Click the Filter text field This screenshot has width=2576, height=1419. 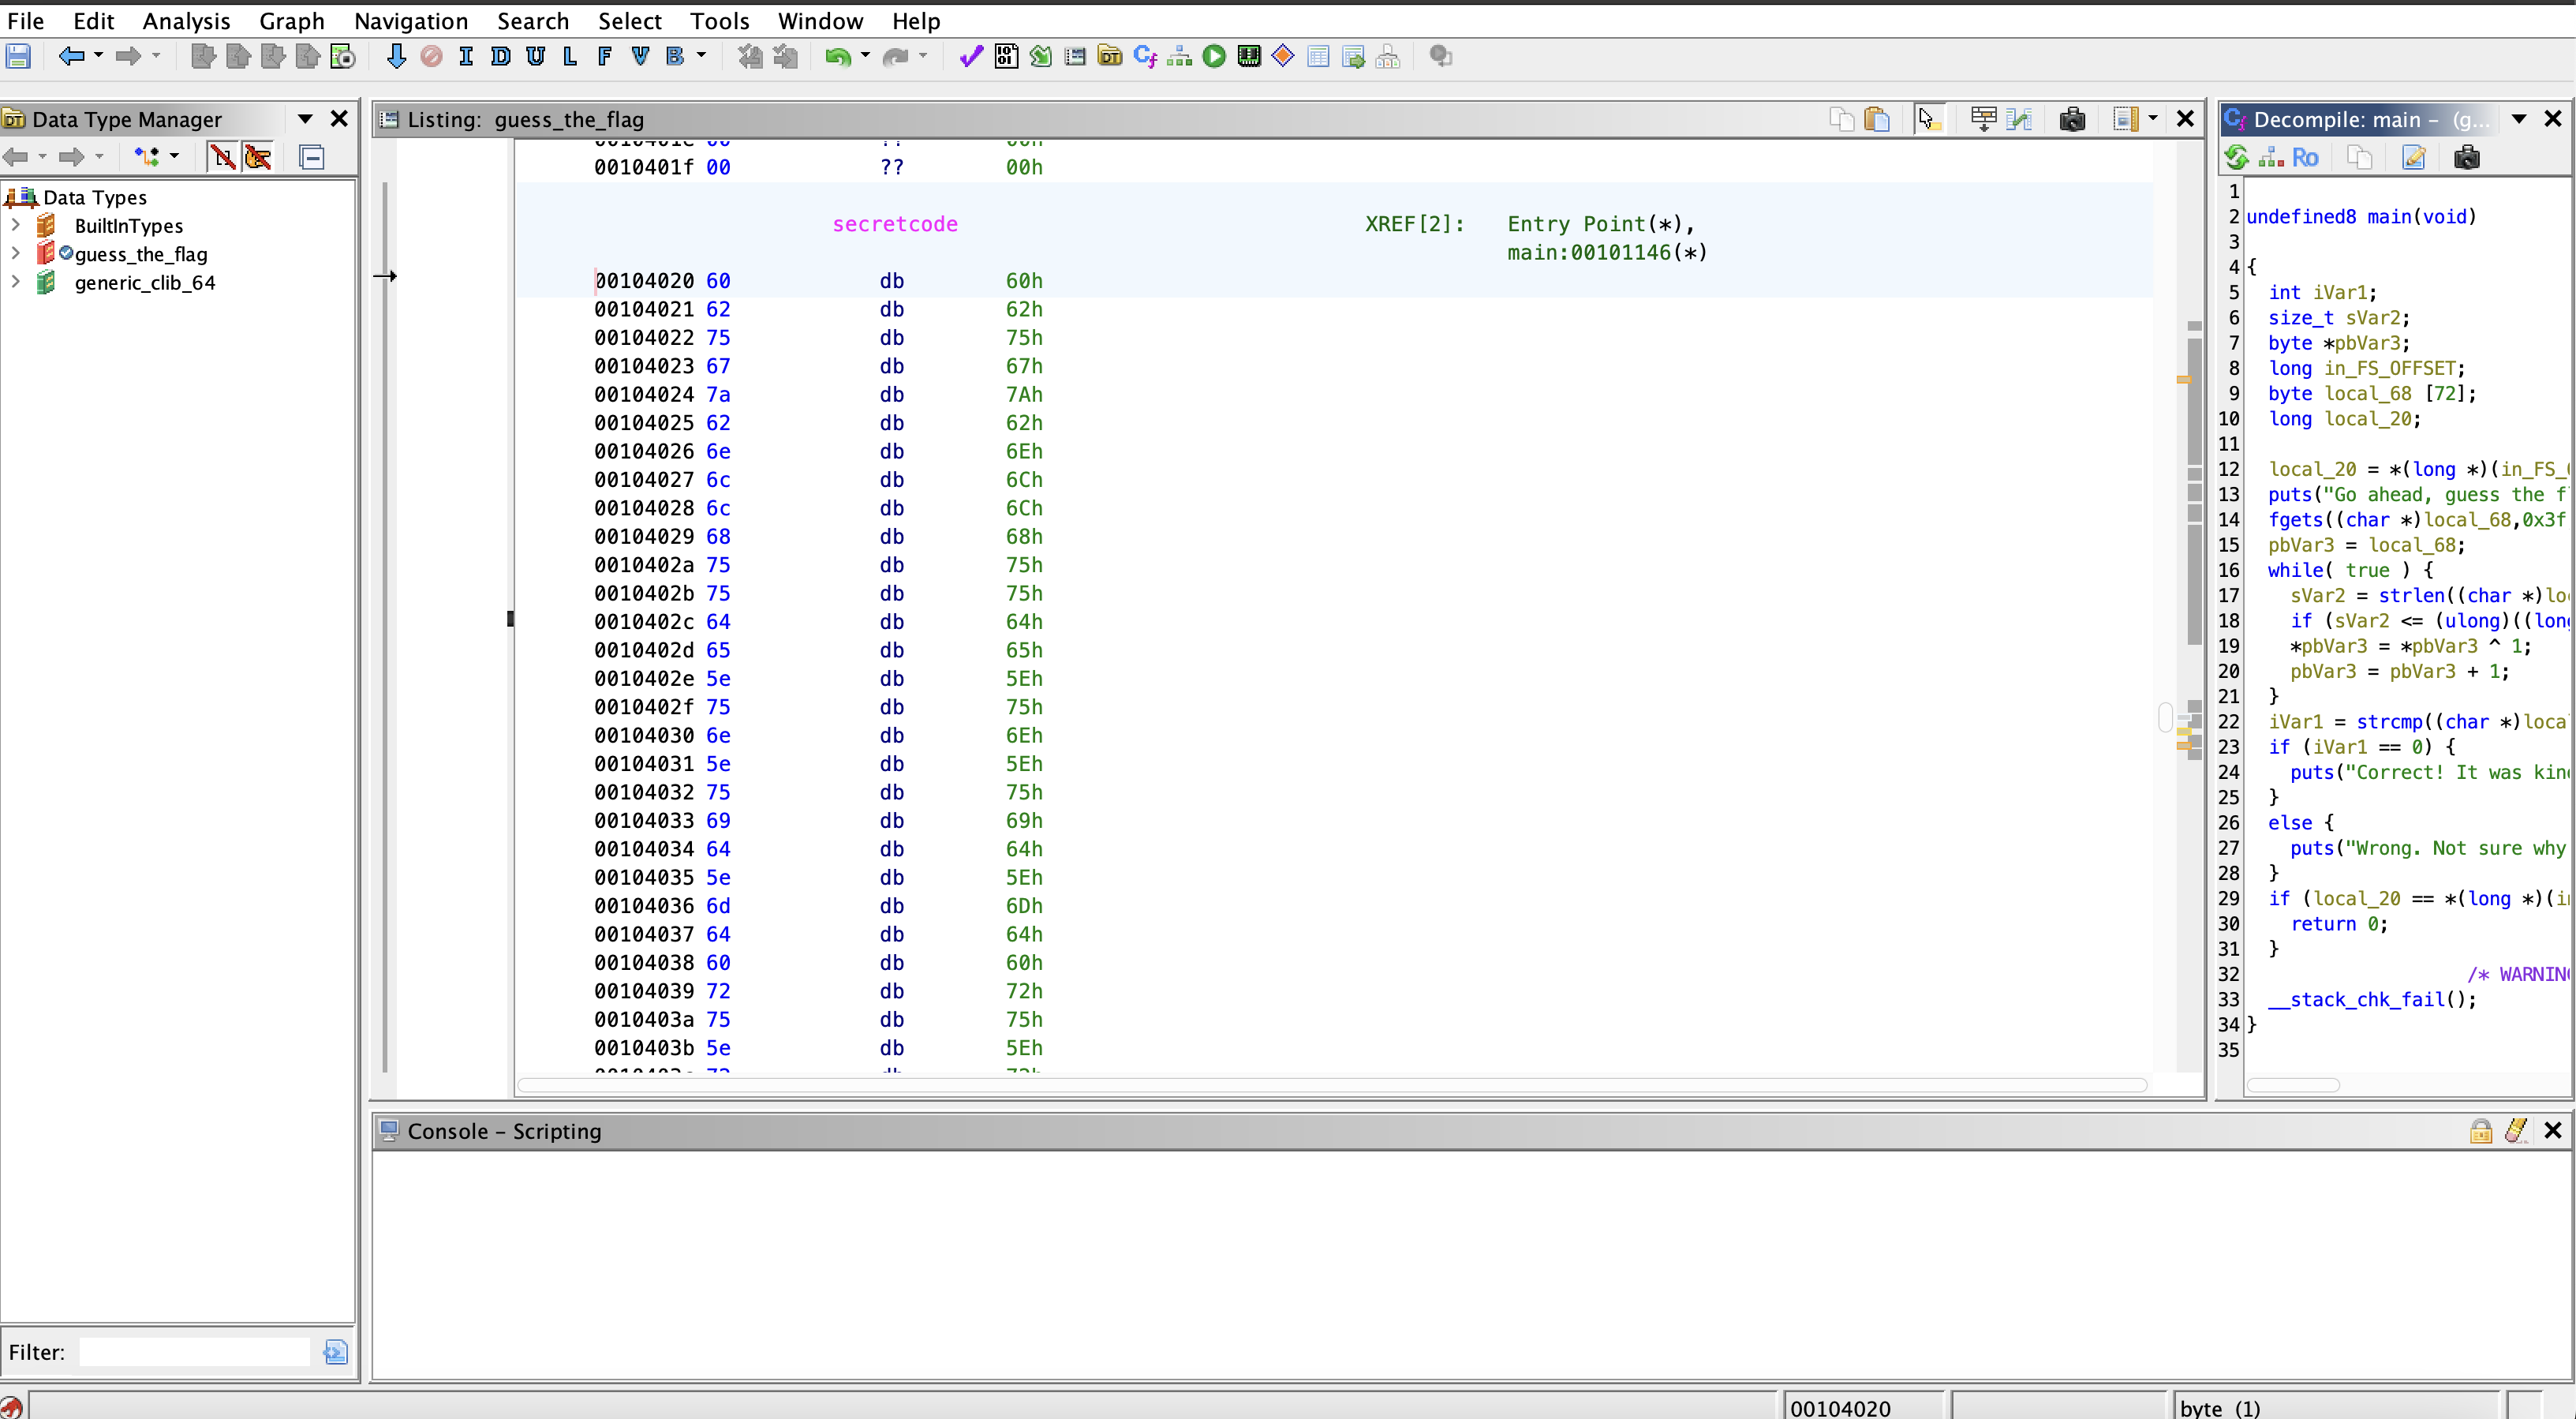point(195,1352)
